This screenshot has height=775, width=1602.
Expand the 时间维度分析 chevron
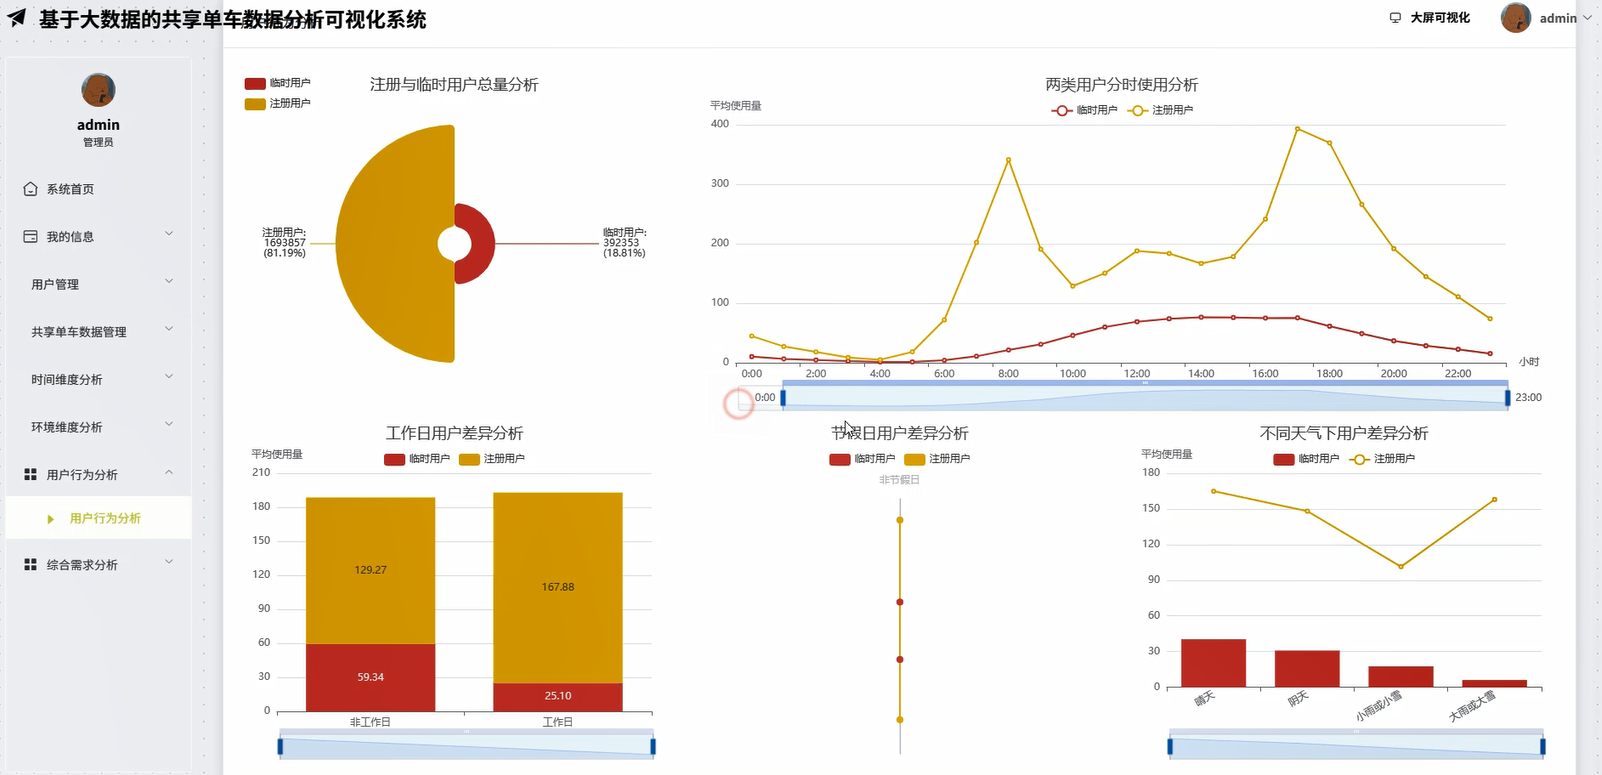[x=169, y=376]
